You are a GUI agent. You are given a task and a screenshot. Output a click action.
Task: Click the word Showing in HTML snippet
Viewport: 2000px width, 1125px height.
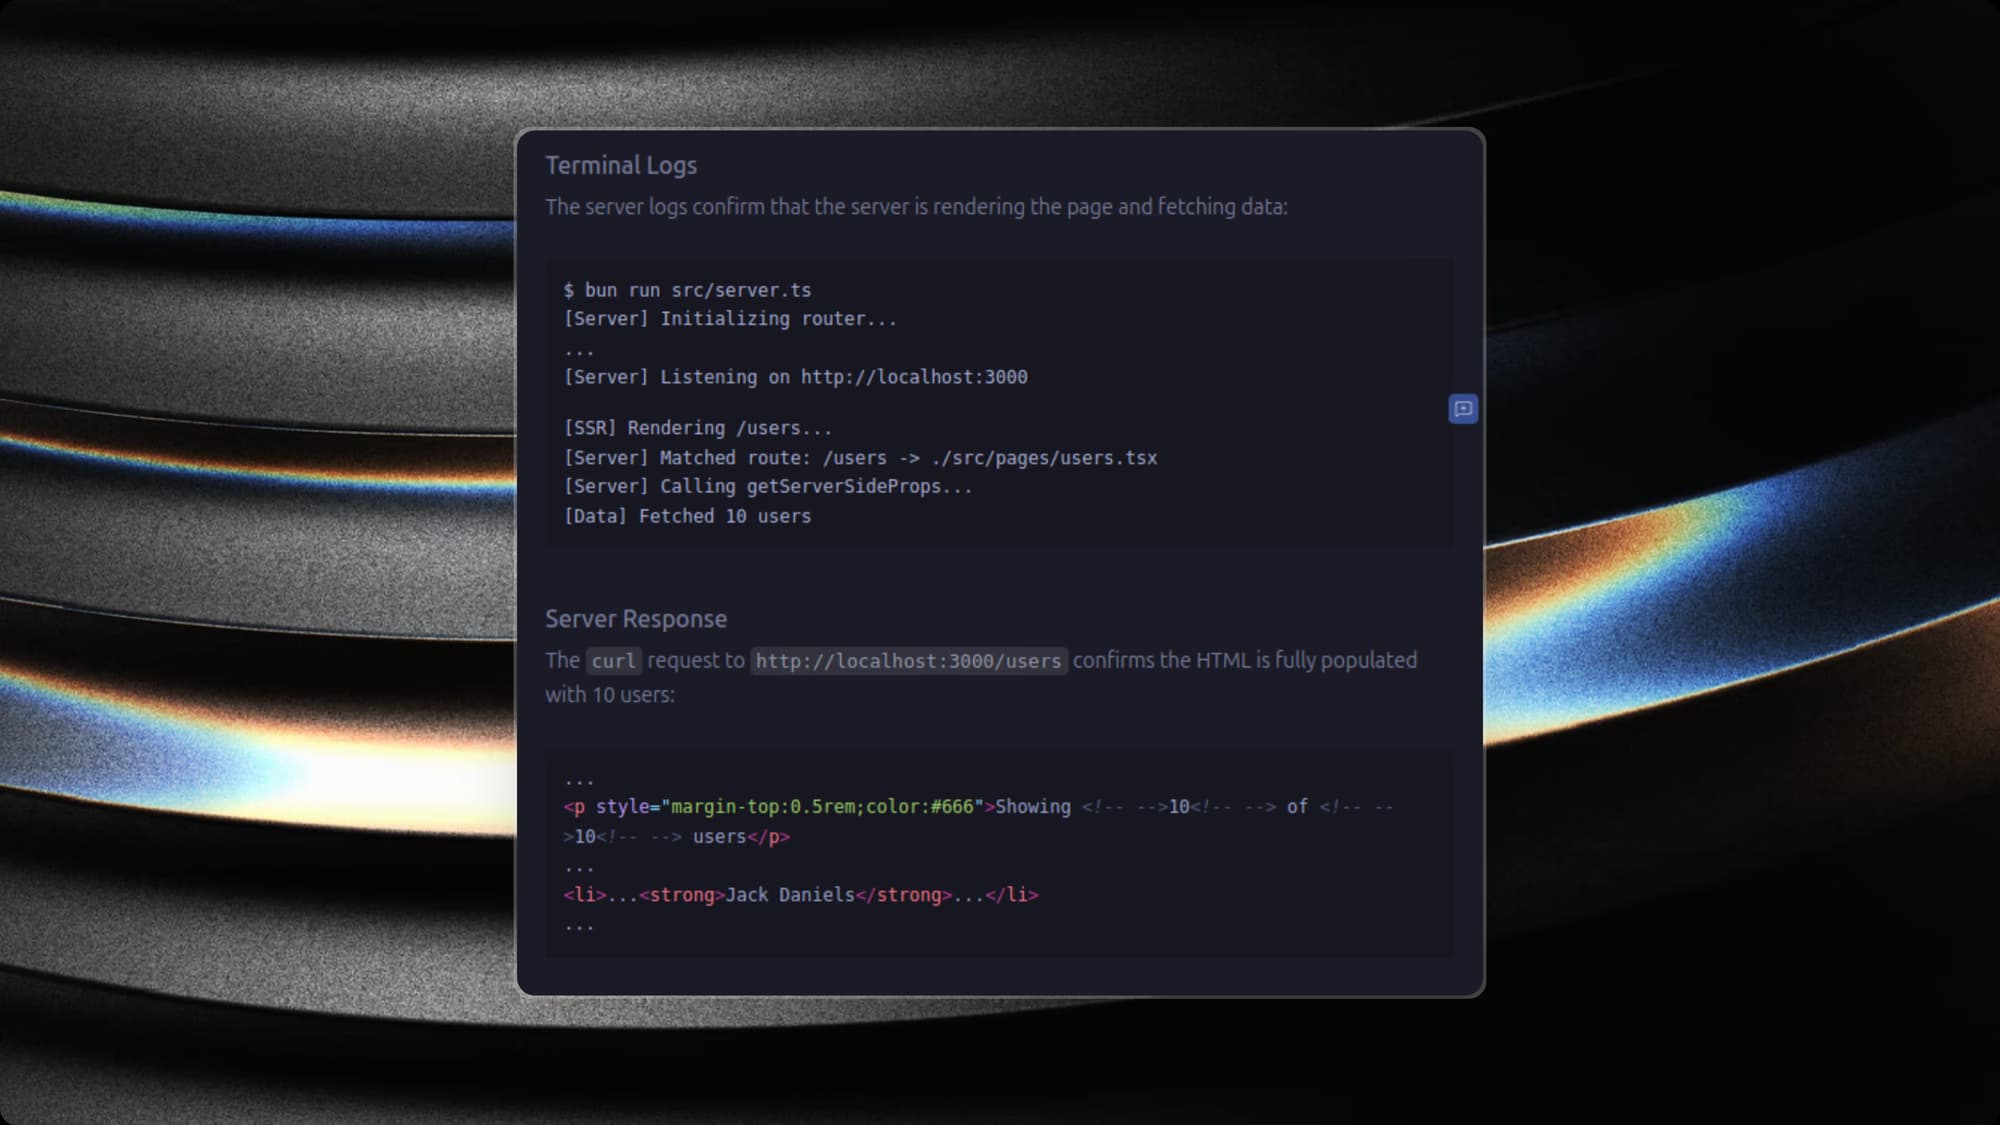(1032, 807)
